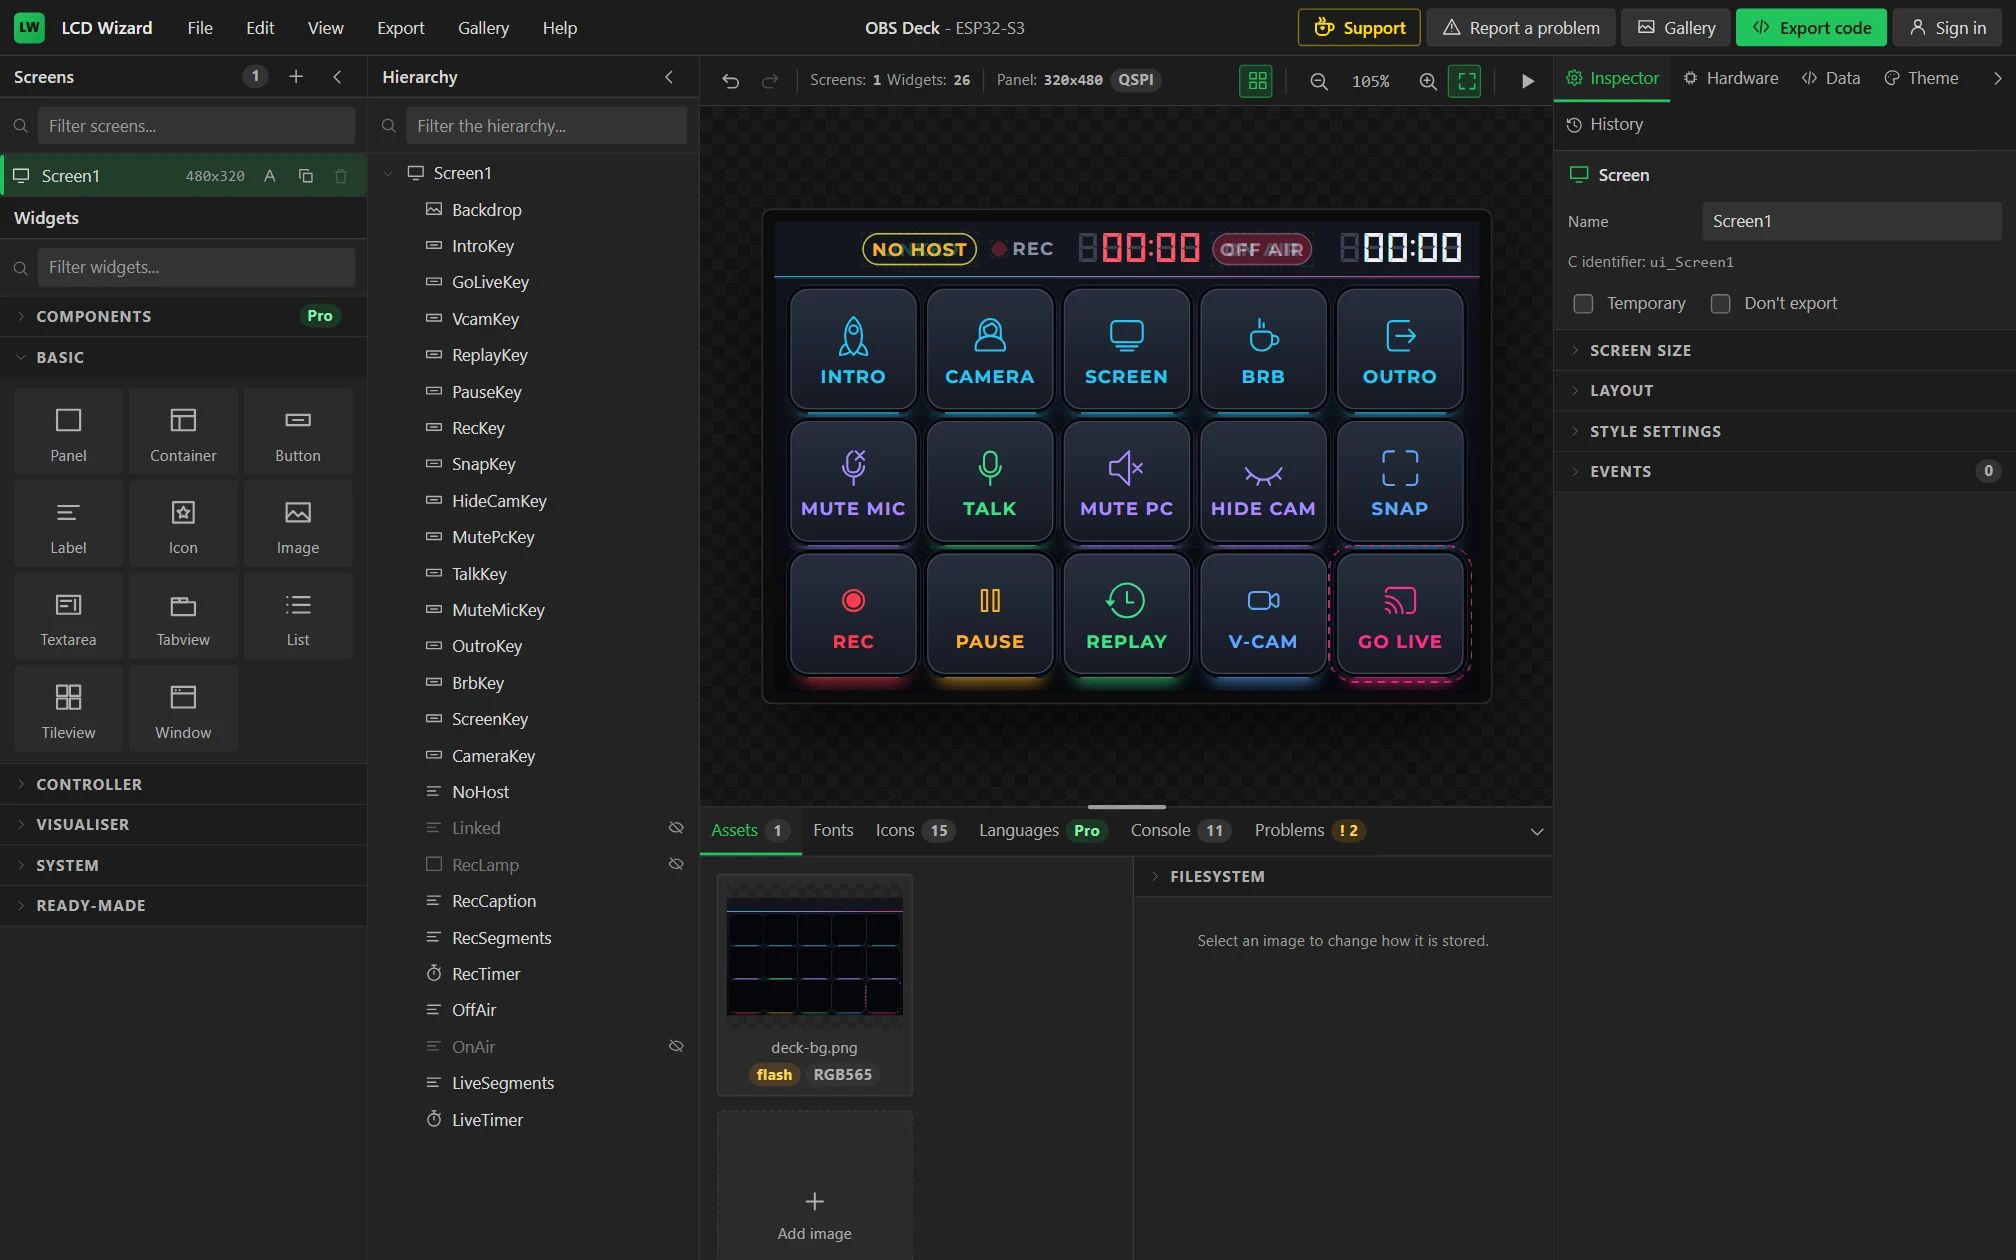
Task: Expand the CONTROLLER section
Action: coord(183,784)
